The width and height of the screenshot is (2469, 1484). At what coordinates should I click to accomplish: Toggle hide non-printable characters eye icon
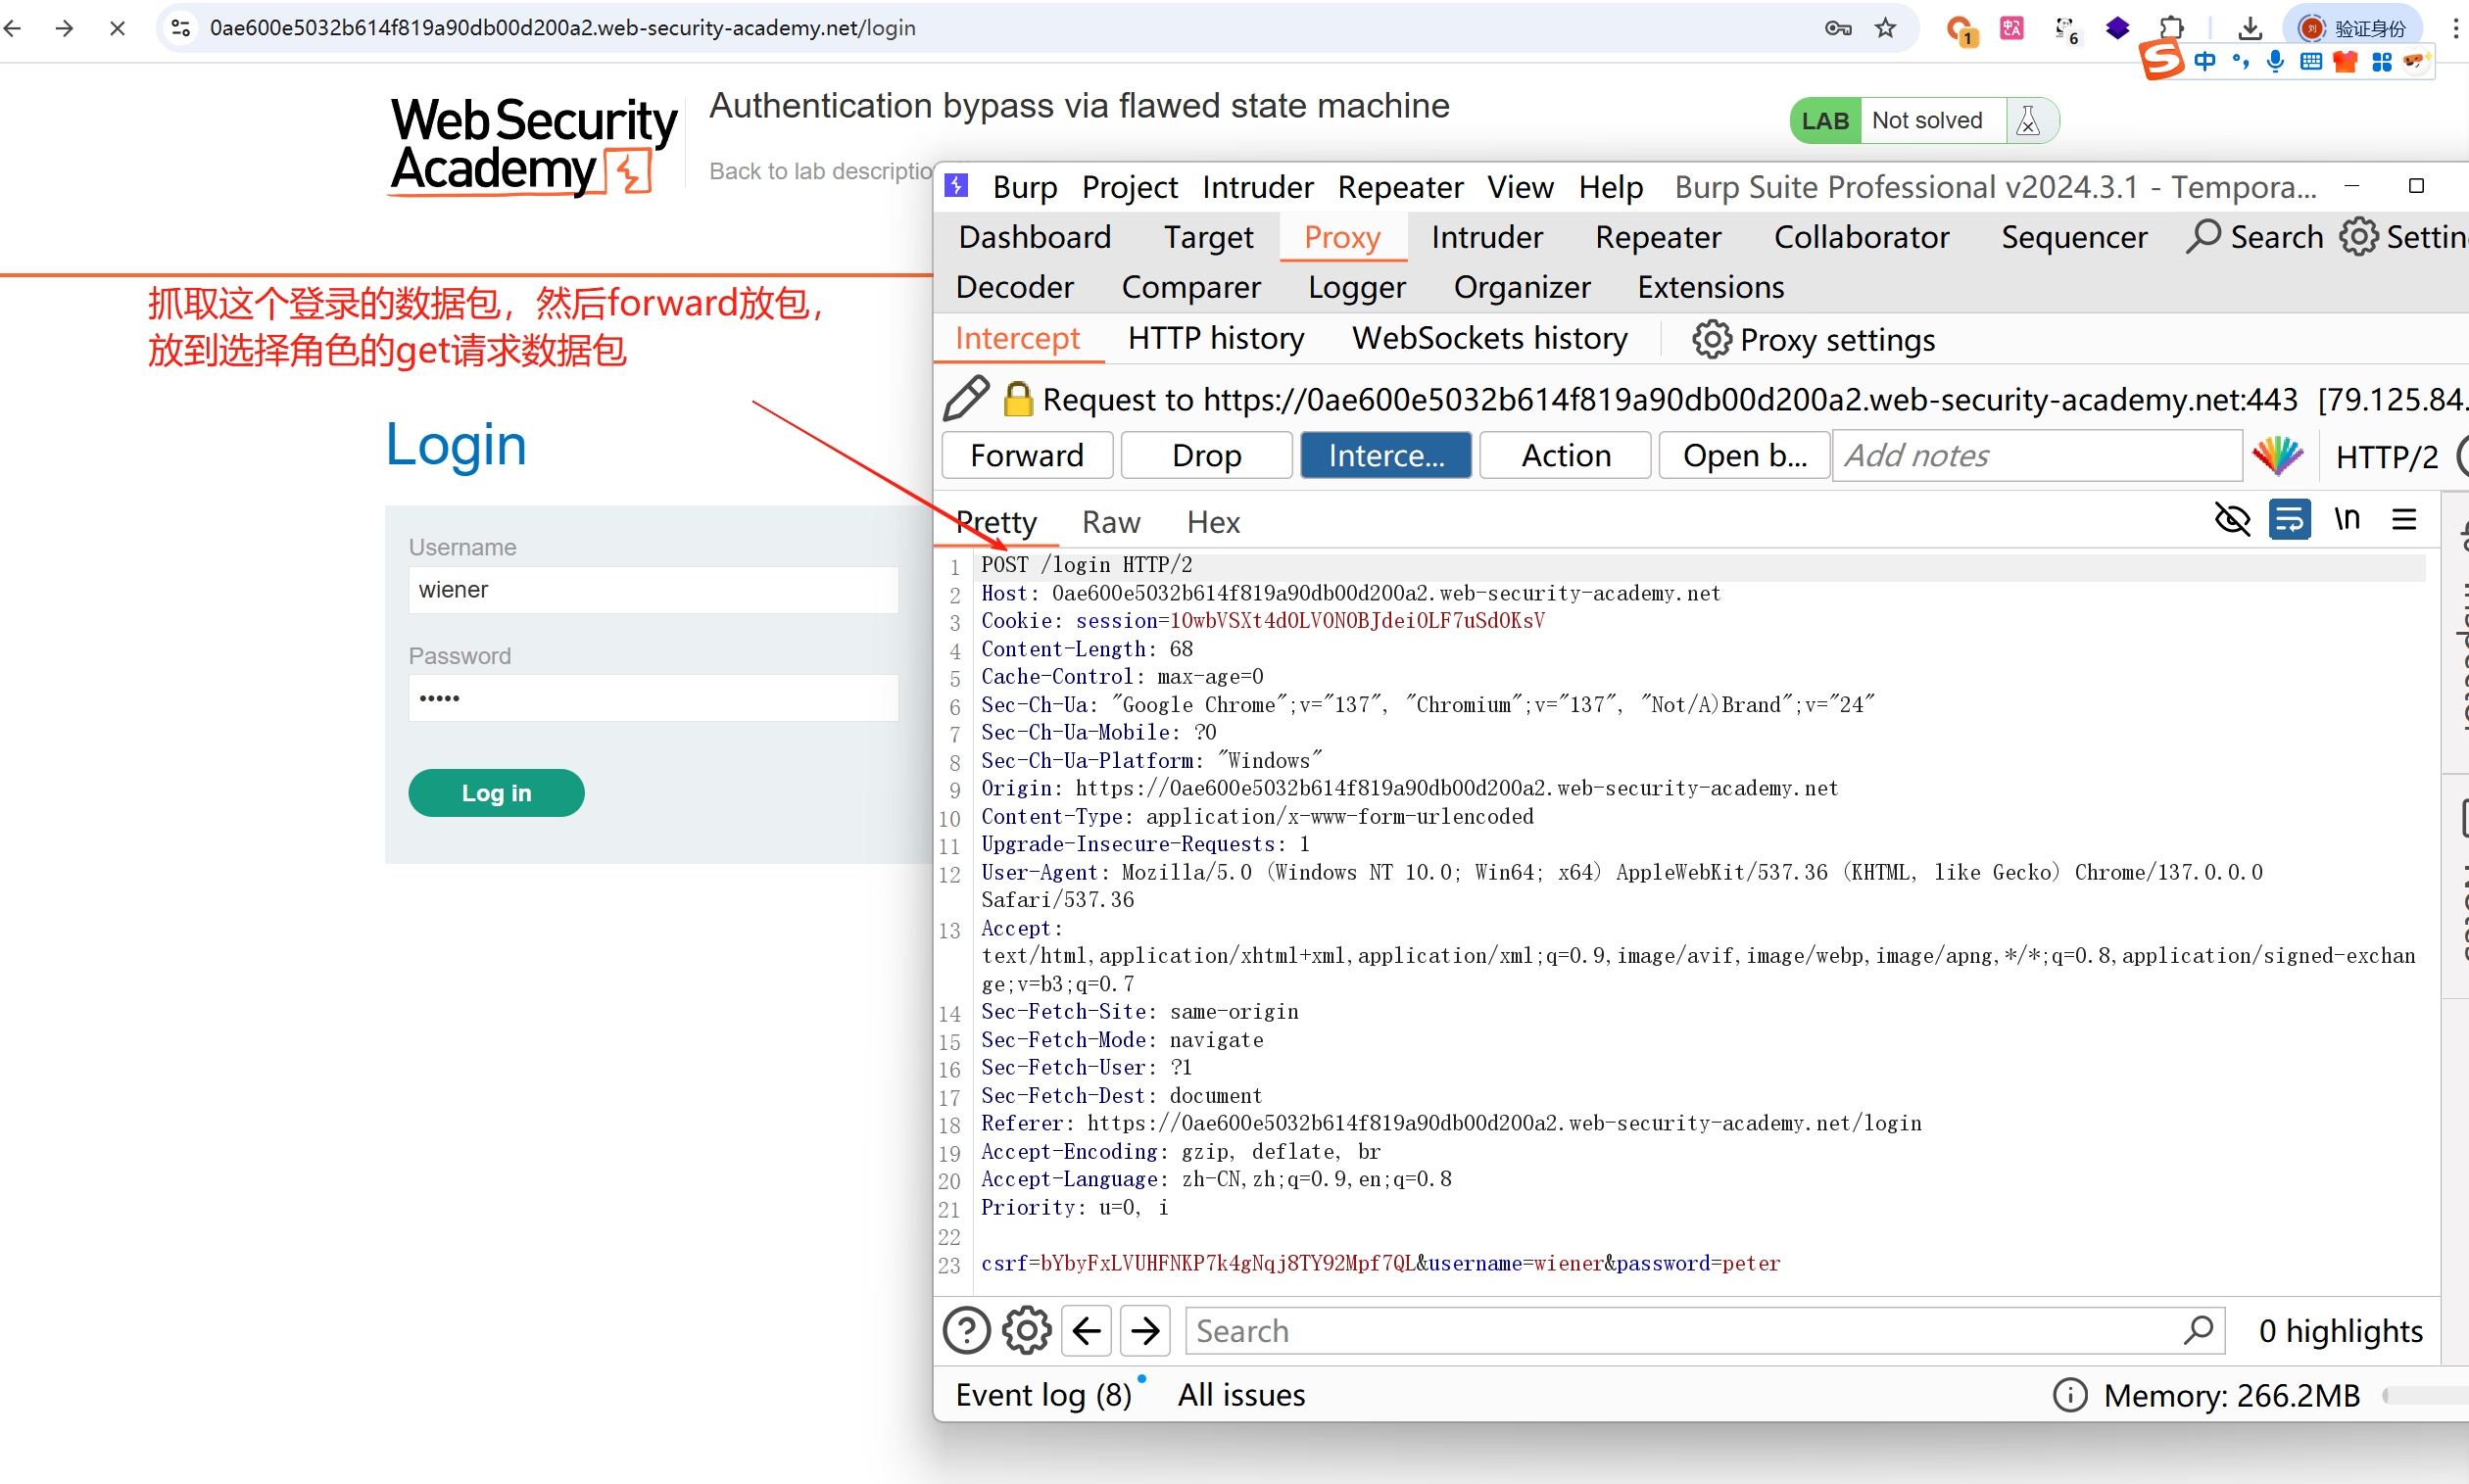coord(2232,520)
